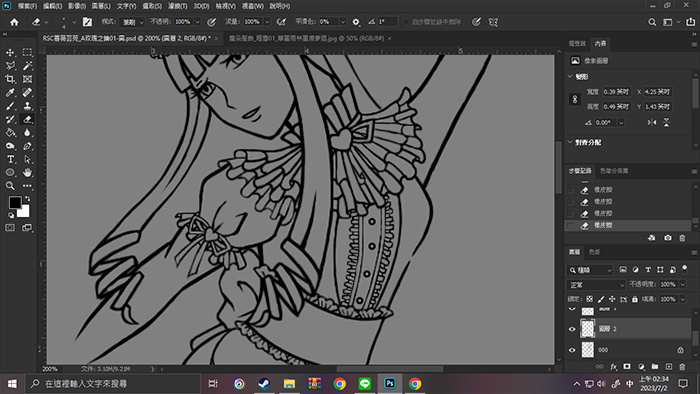Open smoothing 0% dropdown arrow
This screenshot has width=700, height=394.
tap(342, 22)
